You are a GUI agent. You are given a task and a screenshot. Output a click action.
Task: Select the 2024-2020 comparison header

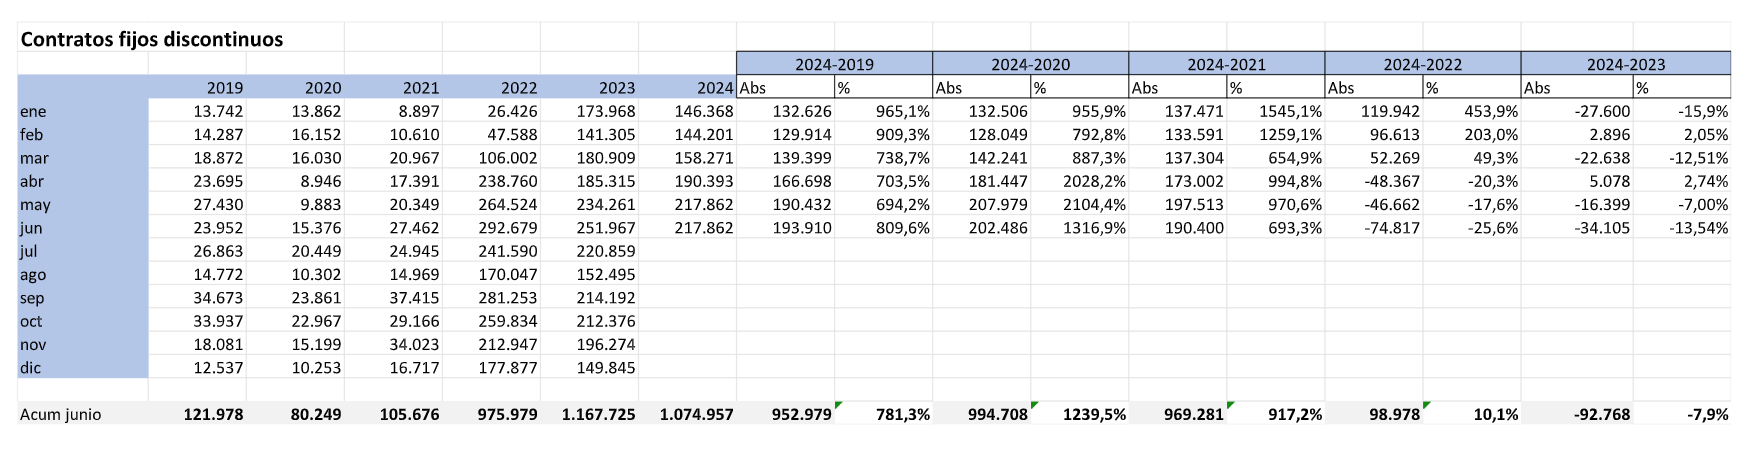pos(1030,64)
